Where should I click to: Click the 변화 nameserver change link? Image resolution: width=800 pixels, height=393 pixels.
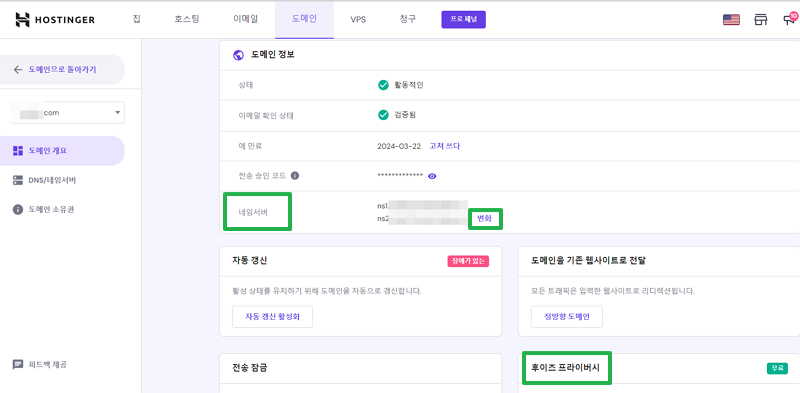(484, 218)
